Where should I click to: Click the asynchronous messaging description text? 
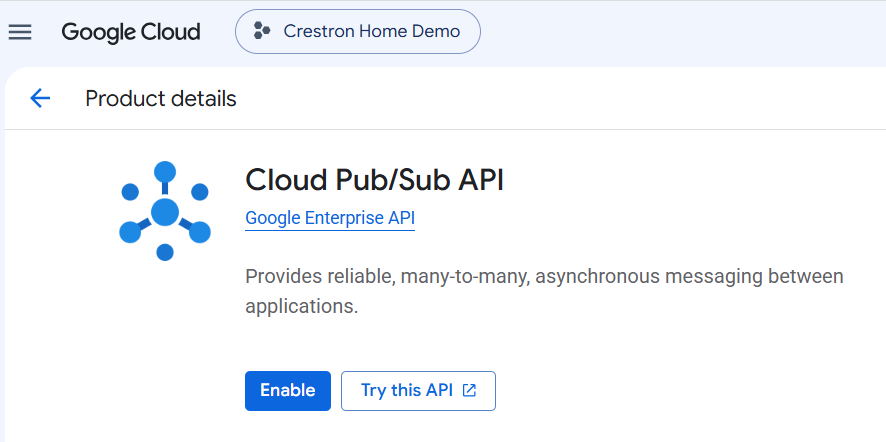click(544, 292)
